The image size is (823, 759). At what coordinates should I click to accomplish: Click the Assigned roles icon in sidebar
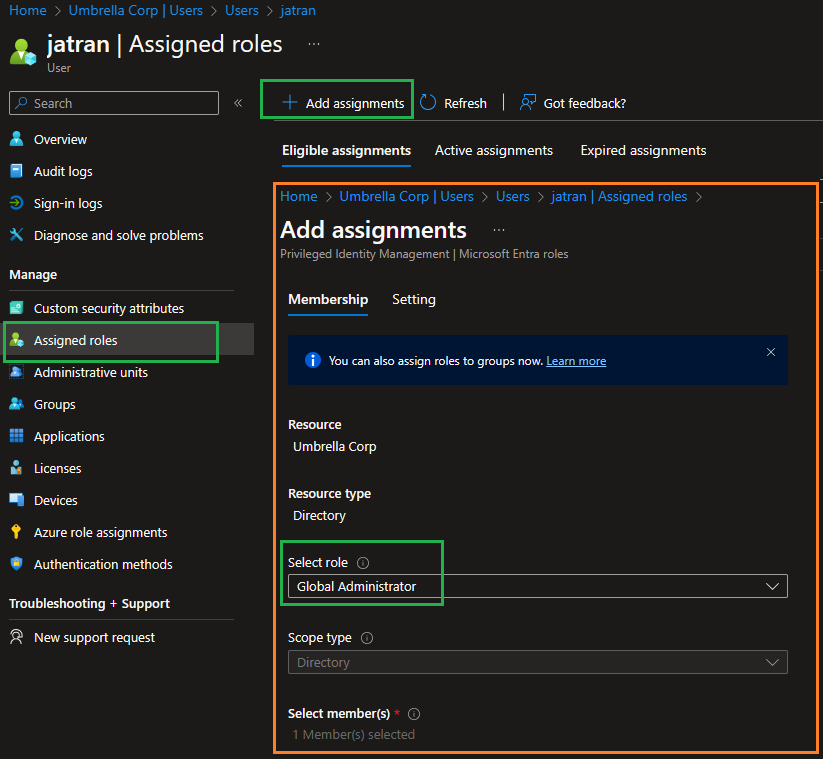point(16,340)
